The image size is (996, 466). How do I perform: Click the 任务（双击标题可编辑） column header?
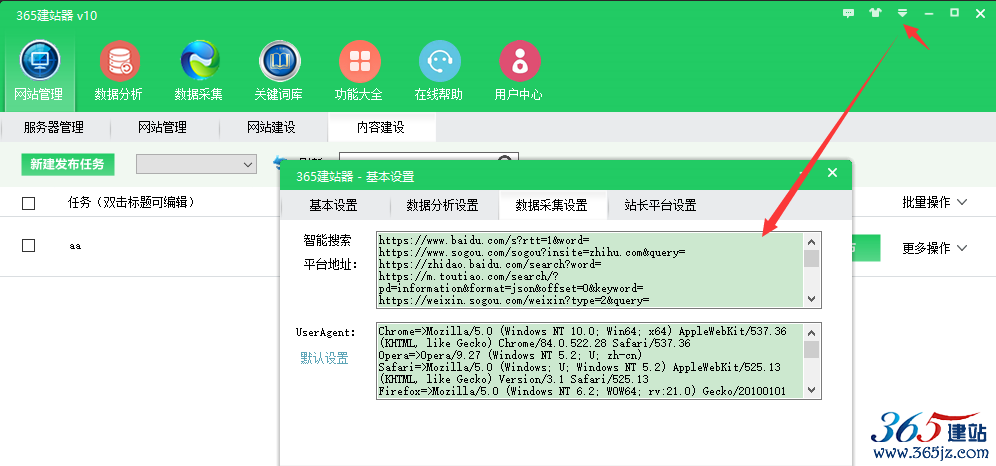pos(131,203)
